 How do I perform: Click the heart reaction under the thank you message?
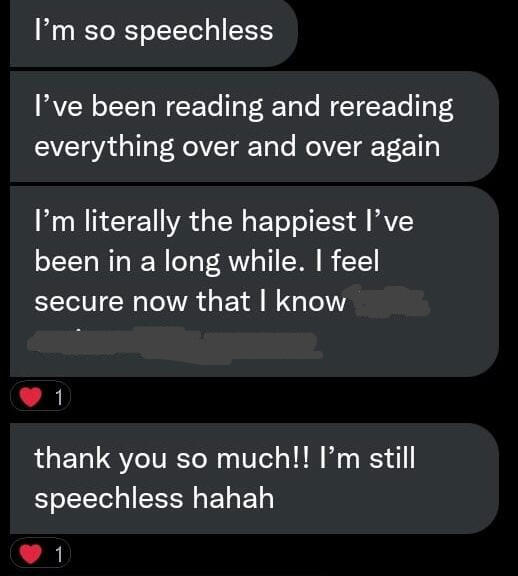pyautogui.click(x=30, y=554)
